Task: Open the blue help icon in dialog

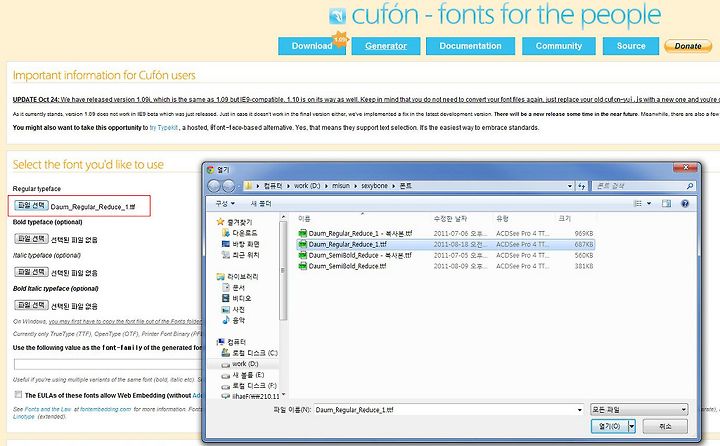Action: click(685, 203)
